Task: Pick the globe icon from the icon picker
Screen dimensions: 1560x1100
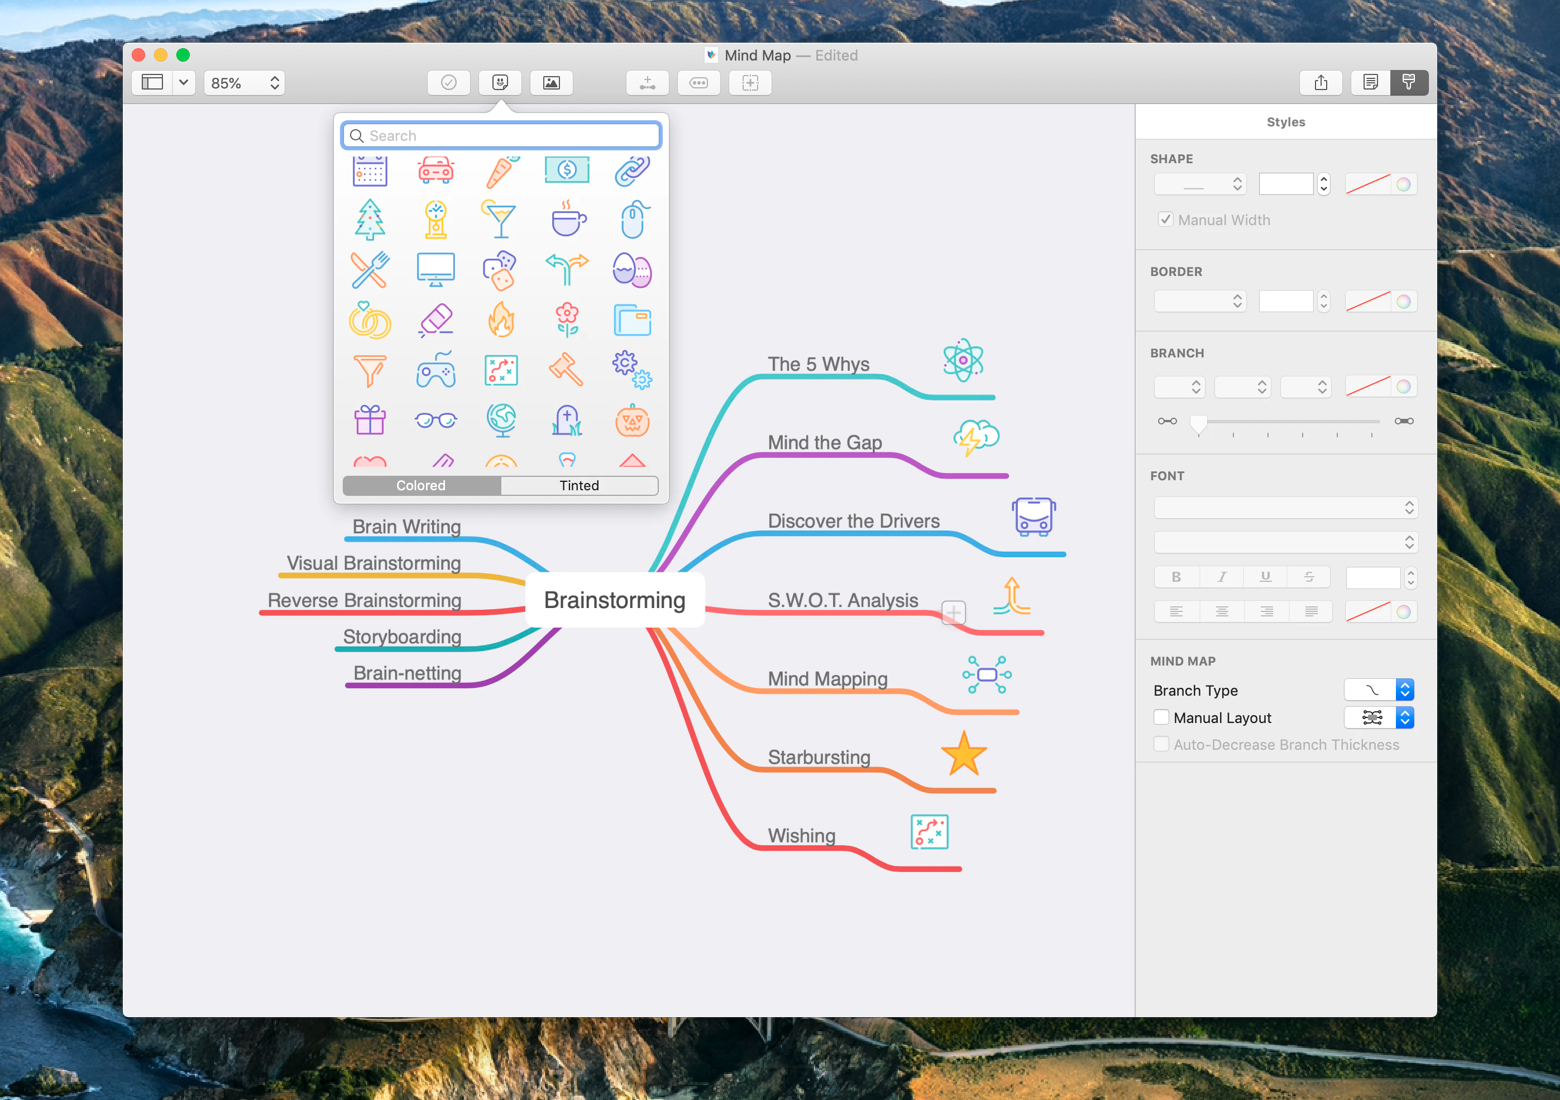Action: click(x=501, y=420)
